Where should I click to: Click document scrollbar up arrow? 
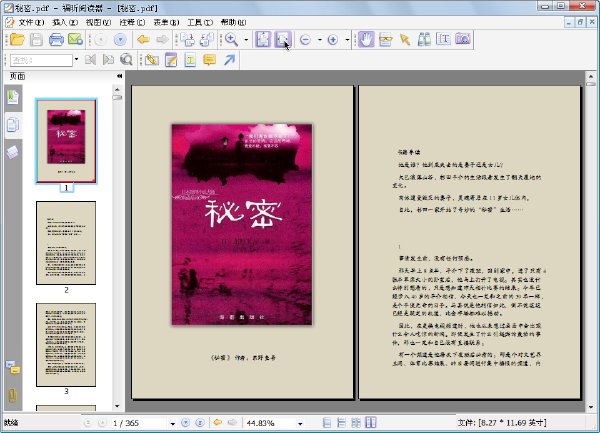pos(591,76)
